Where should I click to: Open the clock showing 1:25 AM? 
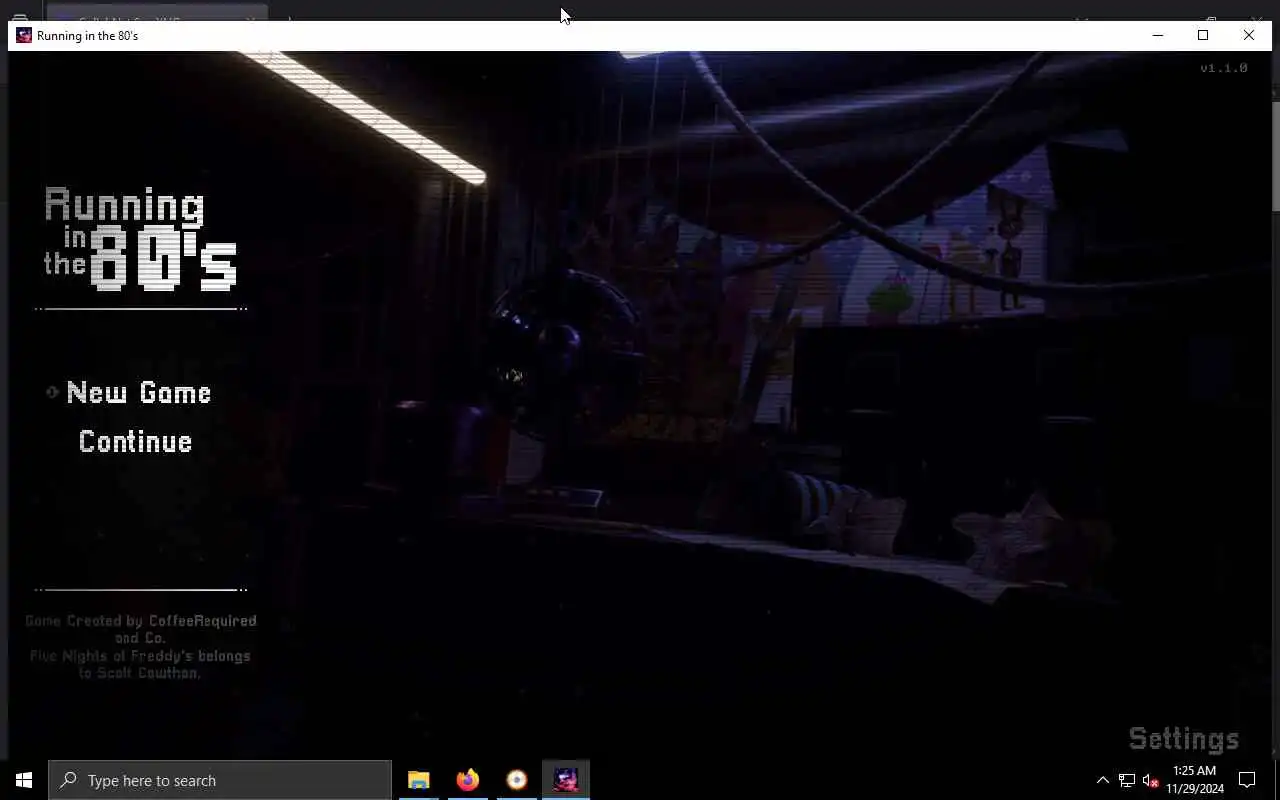(1195, 780)
